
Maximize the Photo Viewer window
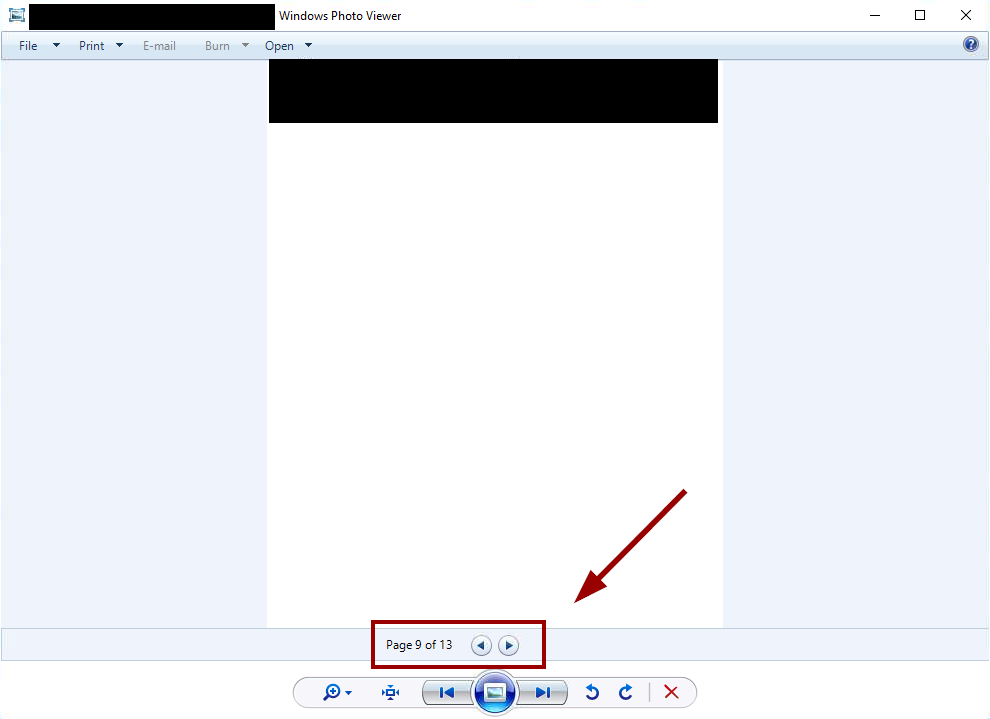(x=920, y=15)
